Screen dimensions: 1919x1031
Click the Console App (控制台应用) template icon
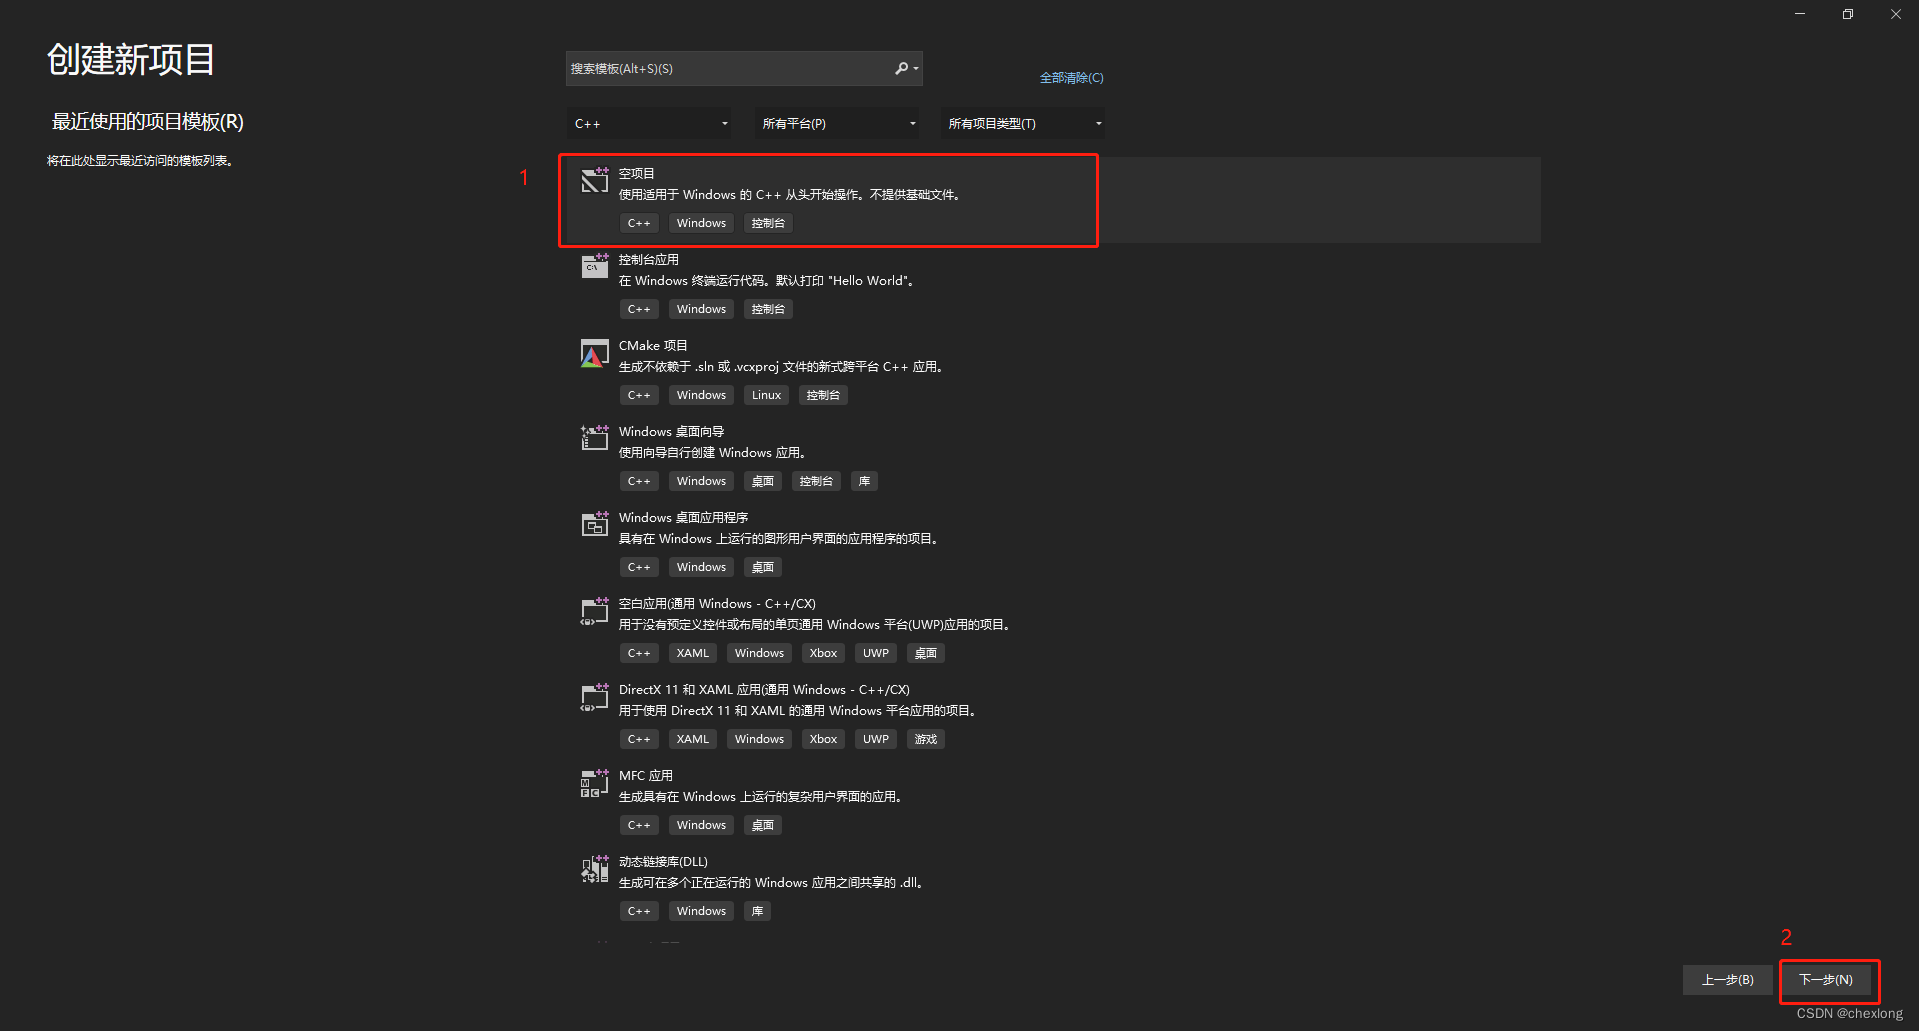click(595, 266)
